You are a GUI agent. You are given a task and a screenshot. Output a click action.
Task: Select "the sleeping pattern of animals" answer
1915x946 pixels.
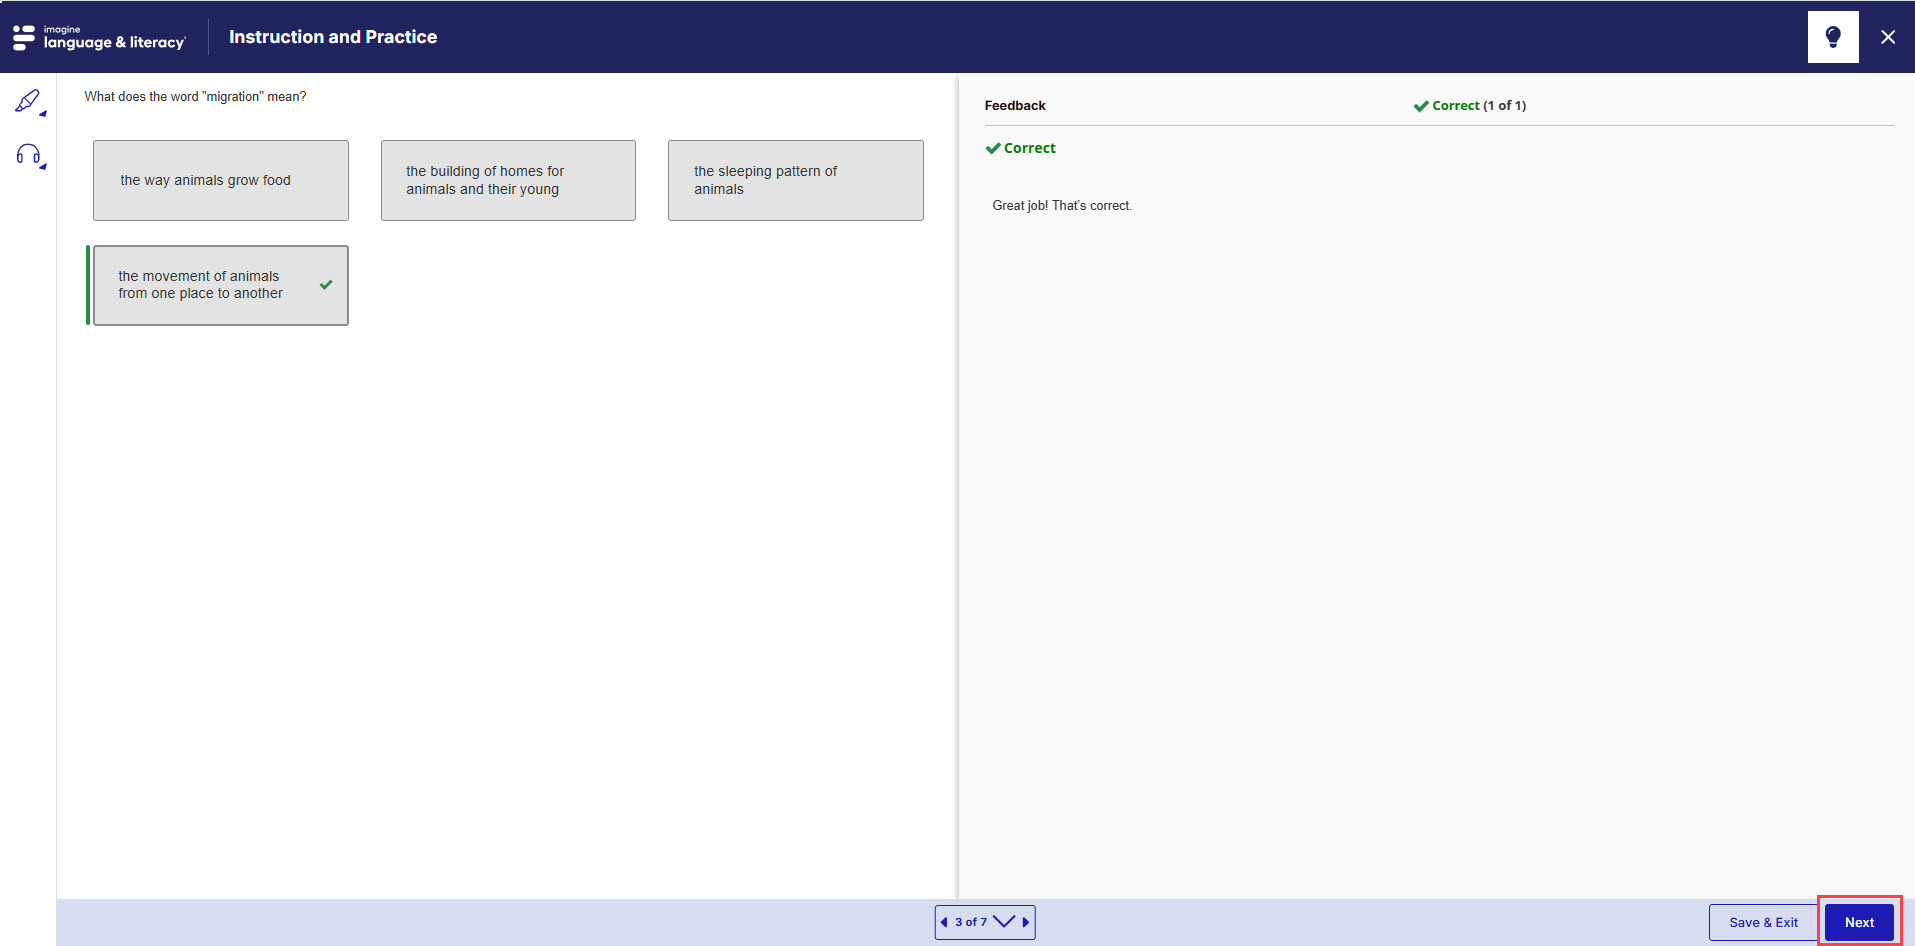click(796, 180)
